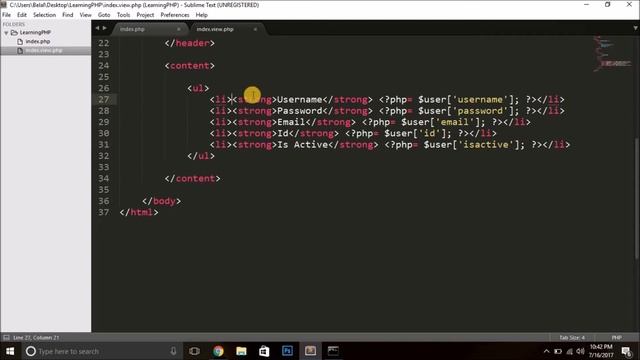Click the </body> closing tag
The height and width of the screenshot is (360, 640).
pyautogui.click(x=162, y=201)
